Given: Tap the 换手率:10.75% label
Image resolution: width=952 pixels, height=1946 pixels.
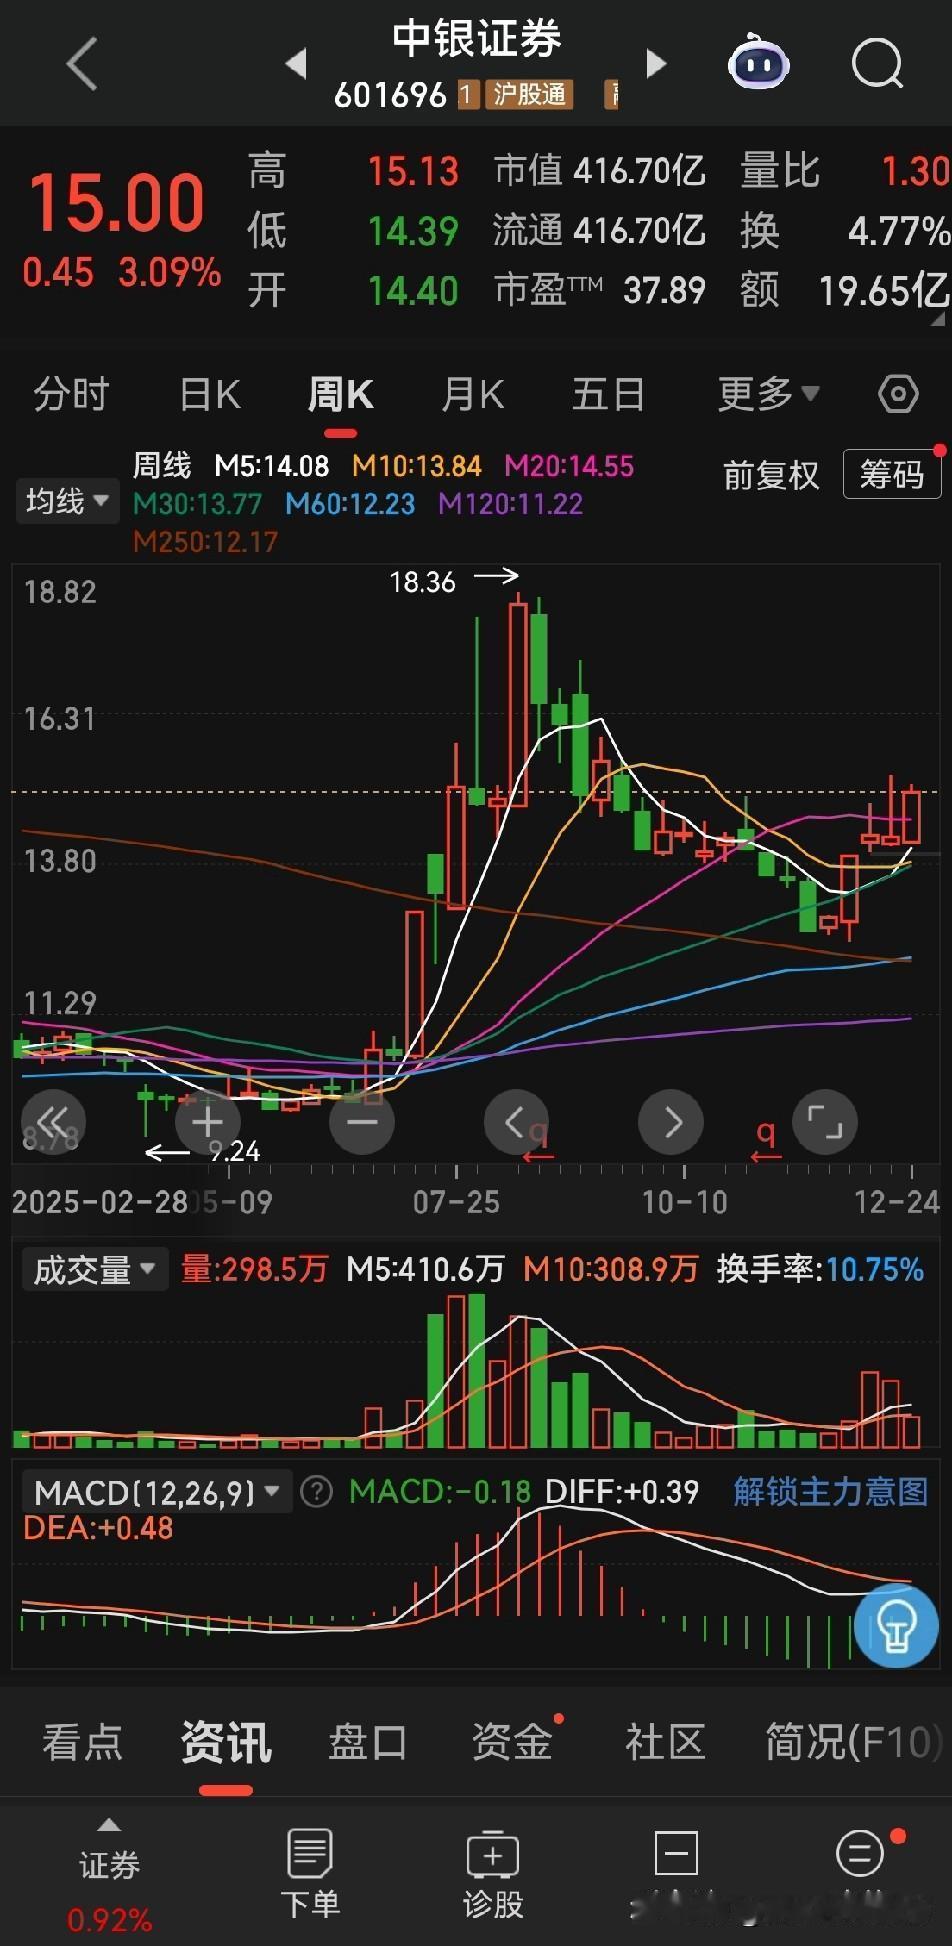Looking at the screenshot, I should (x=820, y=1270).
